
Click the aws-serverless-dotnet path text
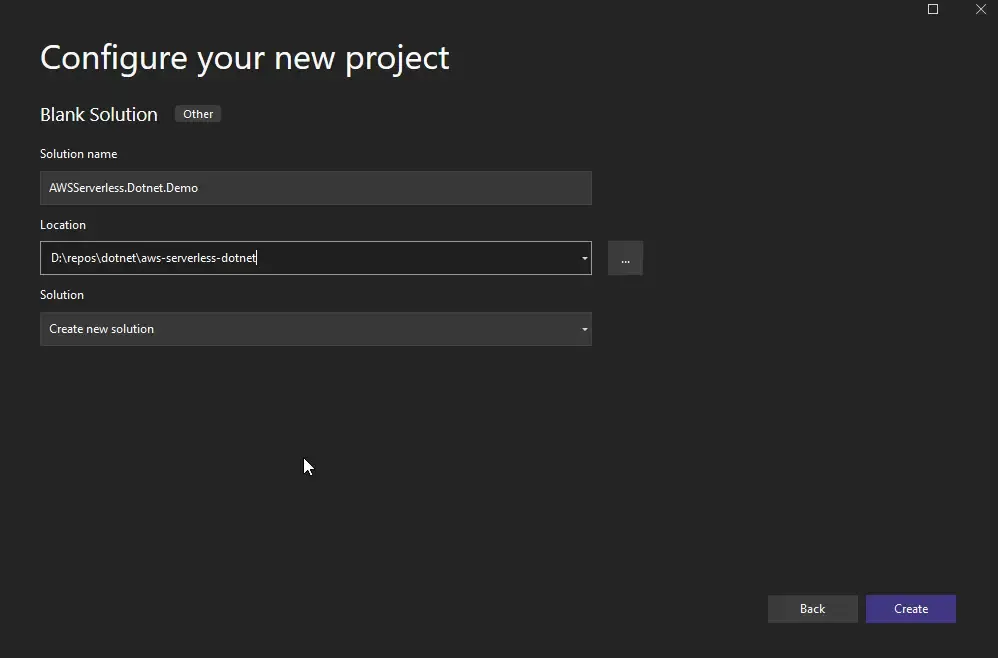(153, 258)
